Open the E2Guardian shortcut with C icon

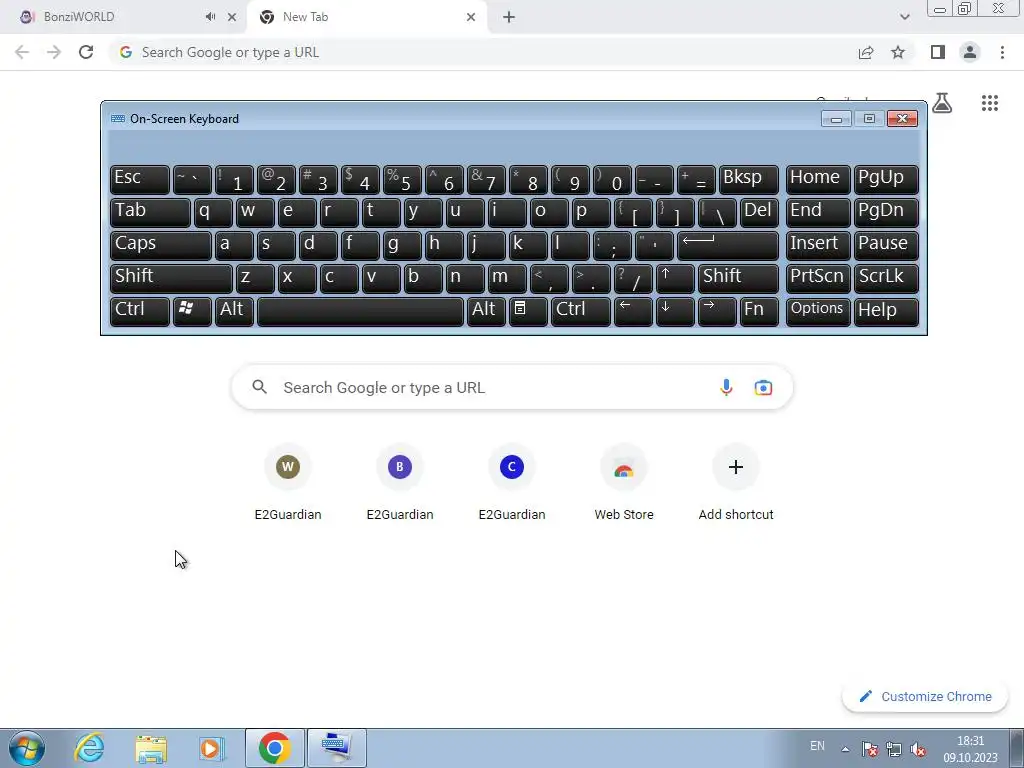(512, 483)
